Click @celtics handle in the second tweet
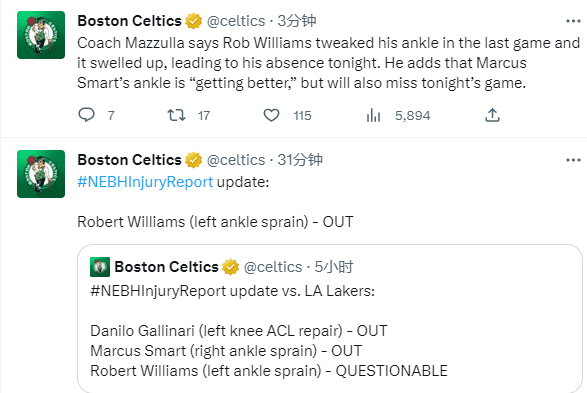The height and width of the screenshot is (393, 587). pos(236,160)
